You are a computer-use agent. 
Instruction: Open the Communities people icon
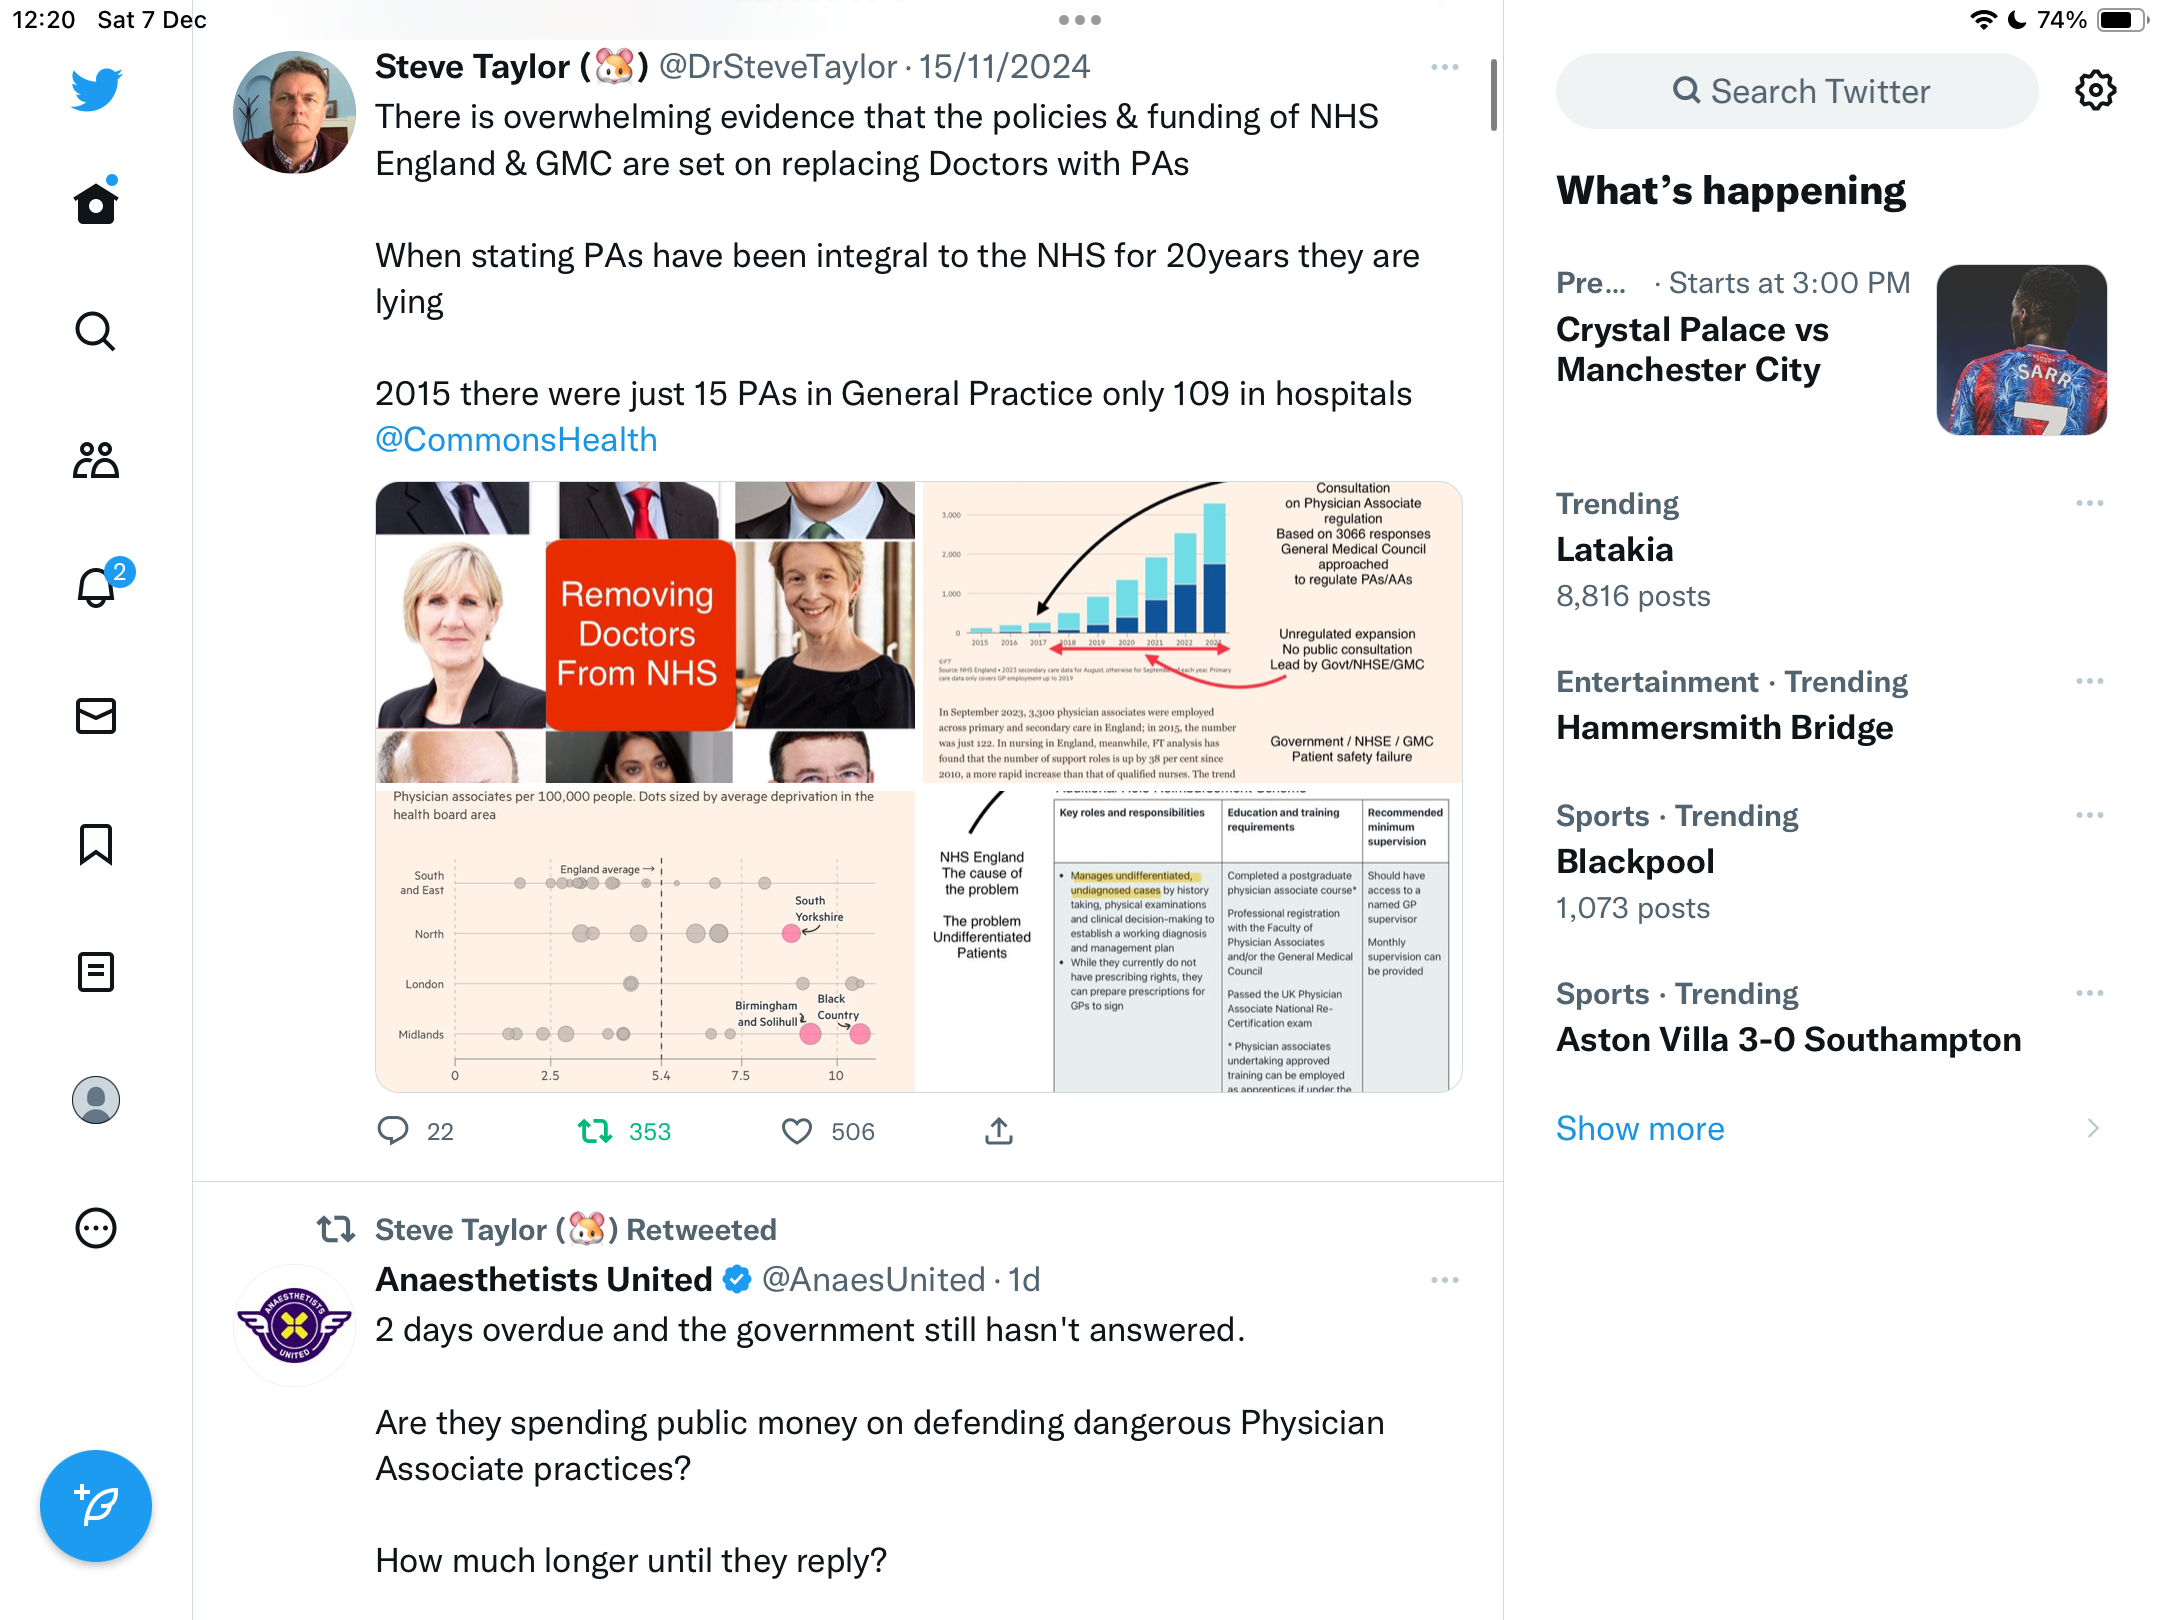tap(96, 460)
